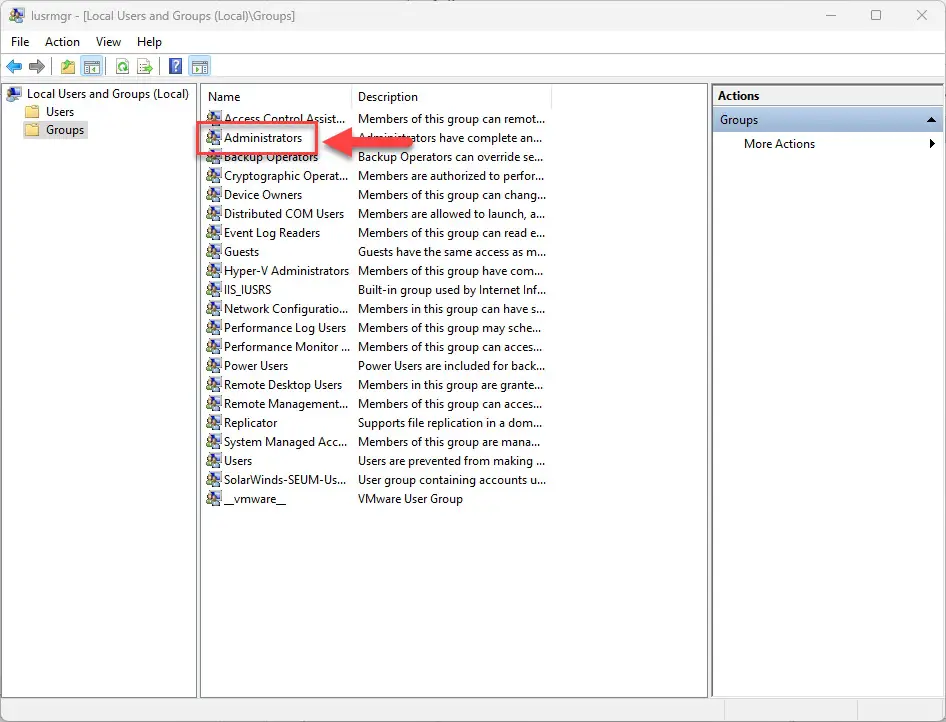Open the View menu
Image resolution: width=946 pixels, height=722 pixels.
[108, 42]
